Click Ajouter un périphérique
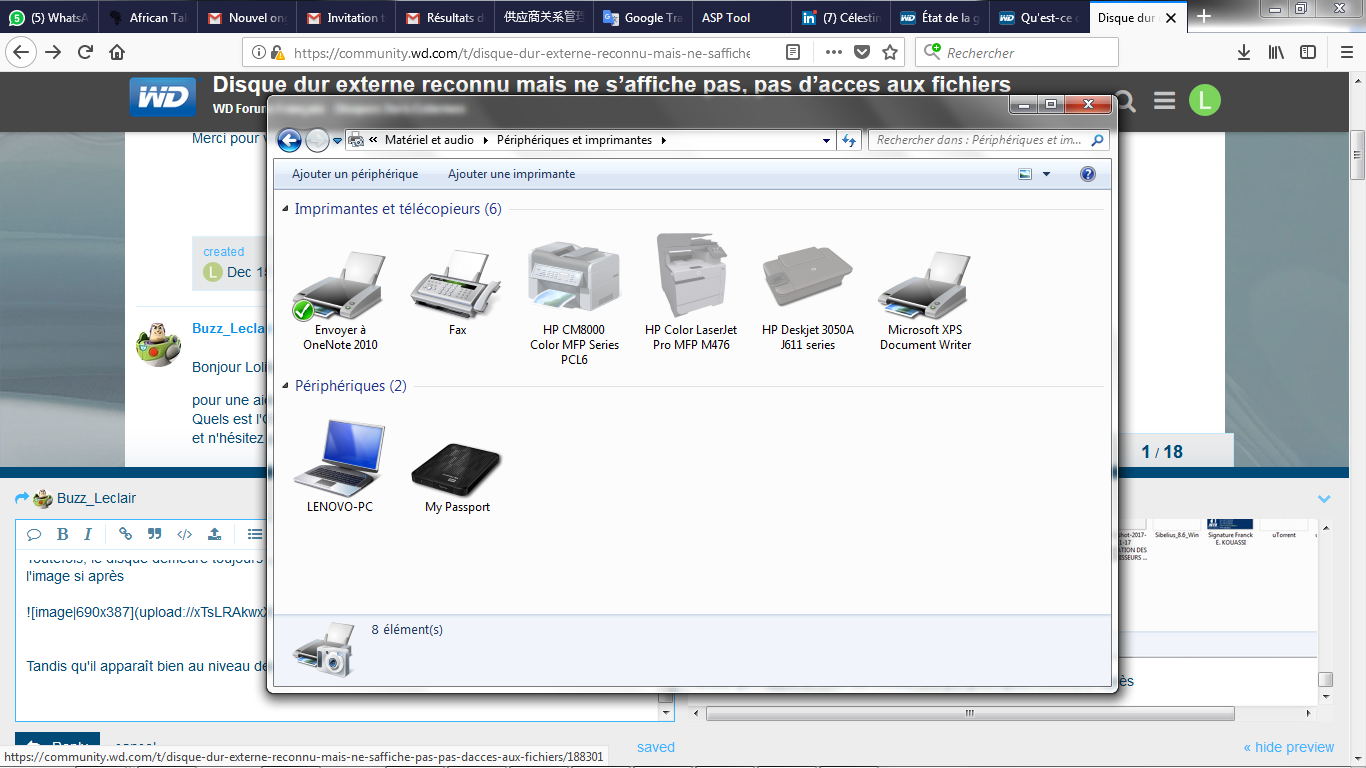This screenshot has height=768, width=1366. coord(355,174)
